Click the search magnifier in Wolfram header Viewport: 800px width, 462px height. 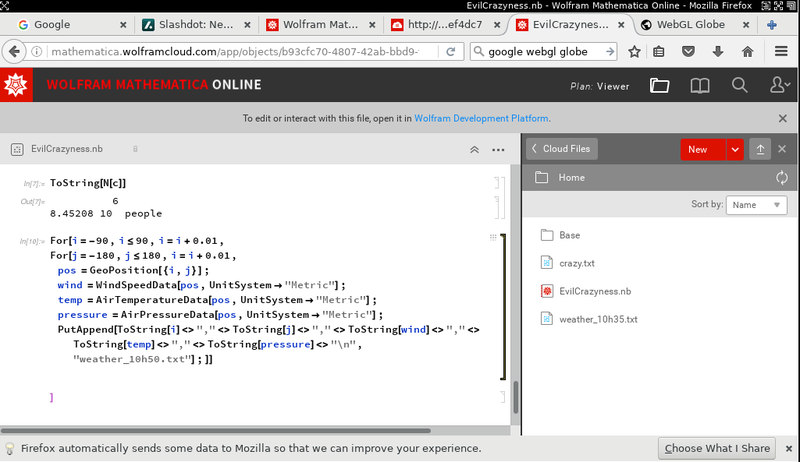pyautogui.click(x=740, y=86)
